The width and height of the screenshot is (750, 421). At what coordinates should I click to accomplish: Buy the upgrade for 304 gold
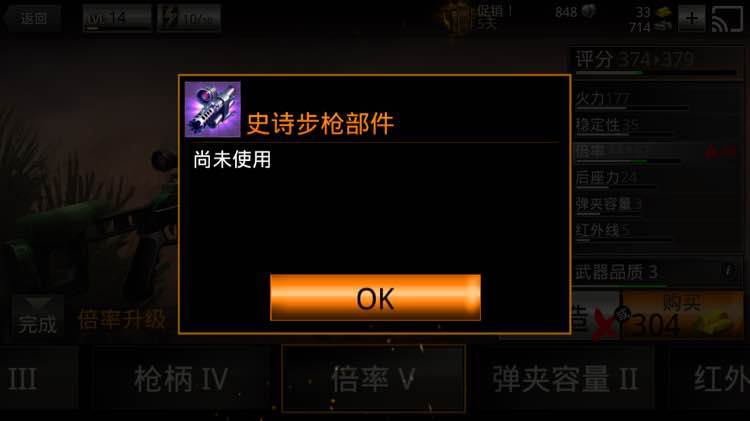[x=683, y=316]
